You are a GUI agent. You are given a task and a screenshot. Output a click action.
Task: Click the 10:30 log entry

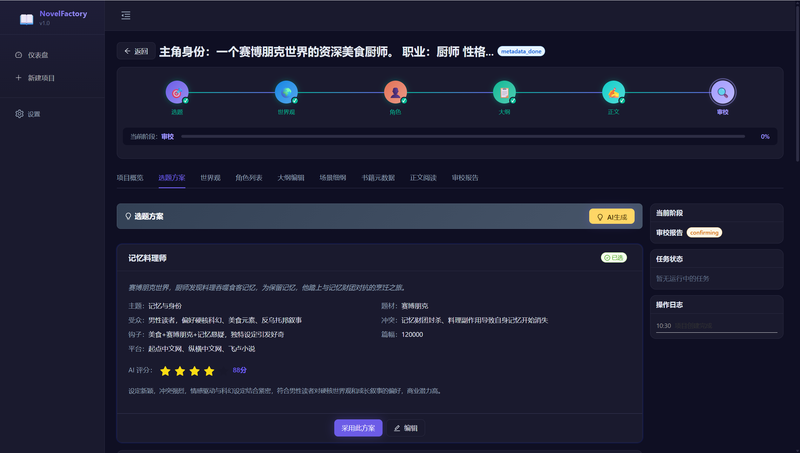pos(716,325)
